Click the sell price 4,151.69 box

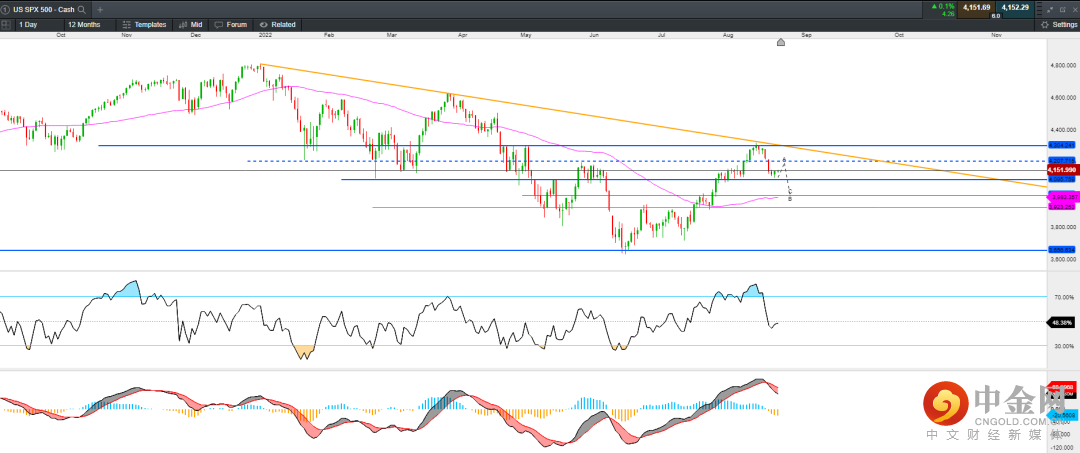(975, 8)
